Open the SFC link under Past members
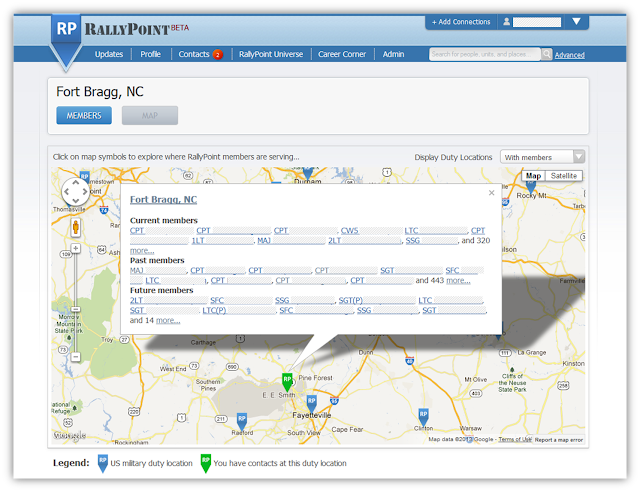 (x=452, y=270)
